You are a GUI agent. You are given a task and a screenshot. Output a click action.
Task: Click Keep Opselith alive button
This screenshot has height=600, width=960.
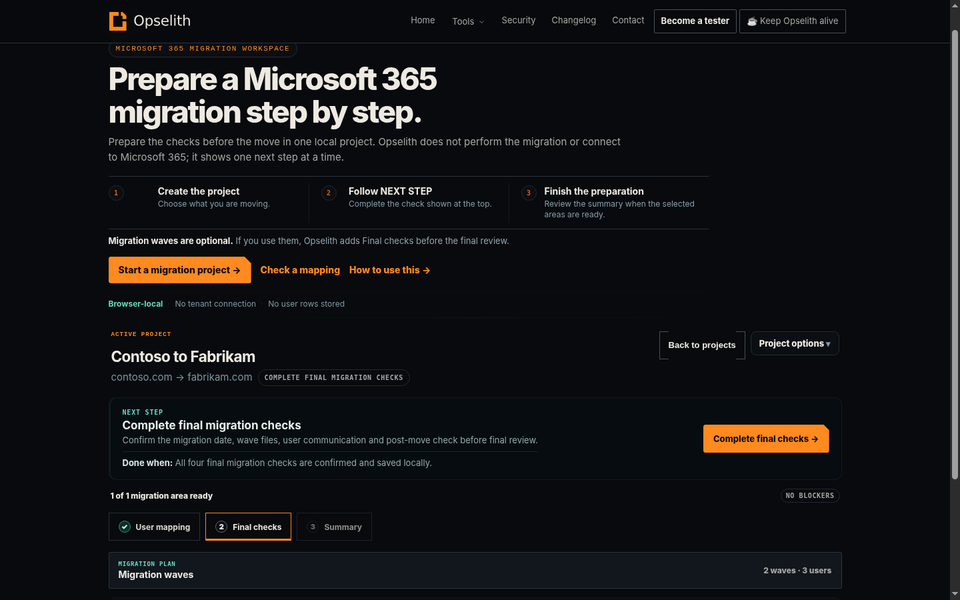[x=792, y=21]
